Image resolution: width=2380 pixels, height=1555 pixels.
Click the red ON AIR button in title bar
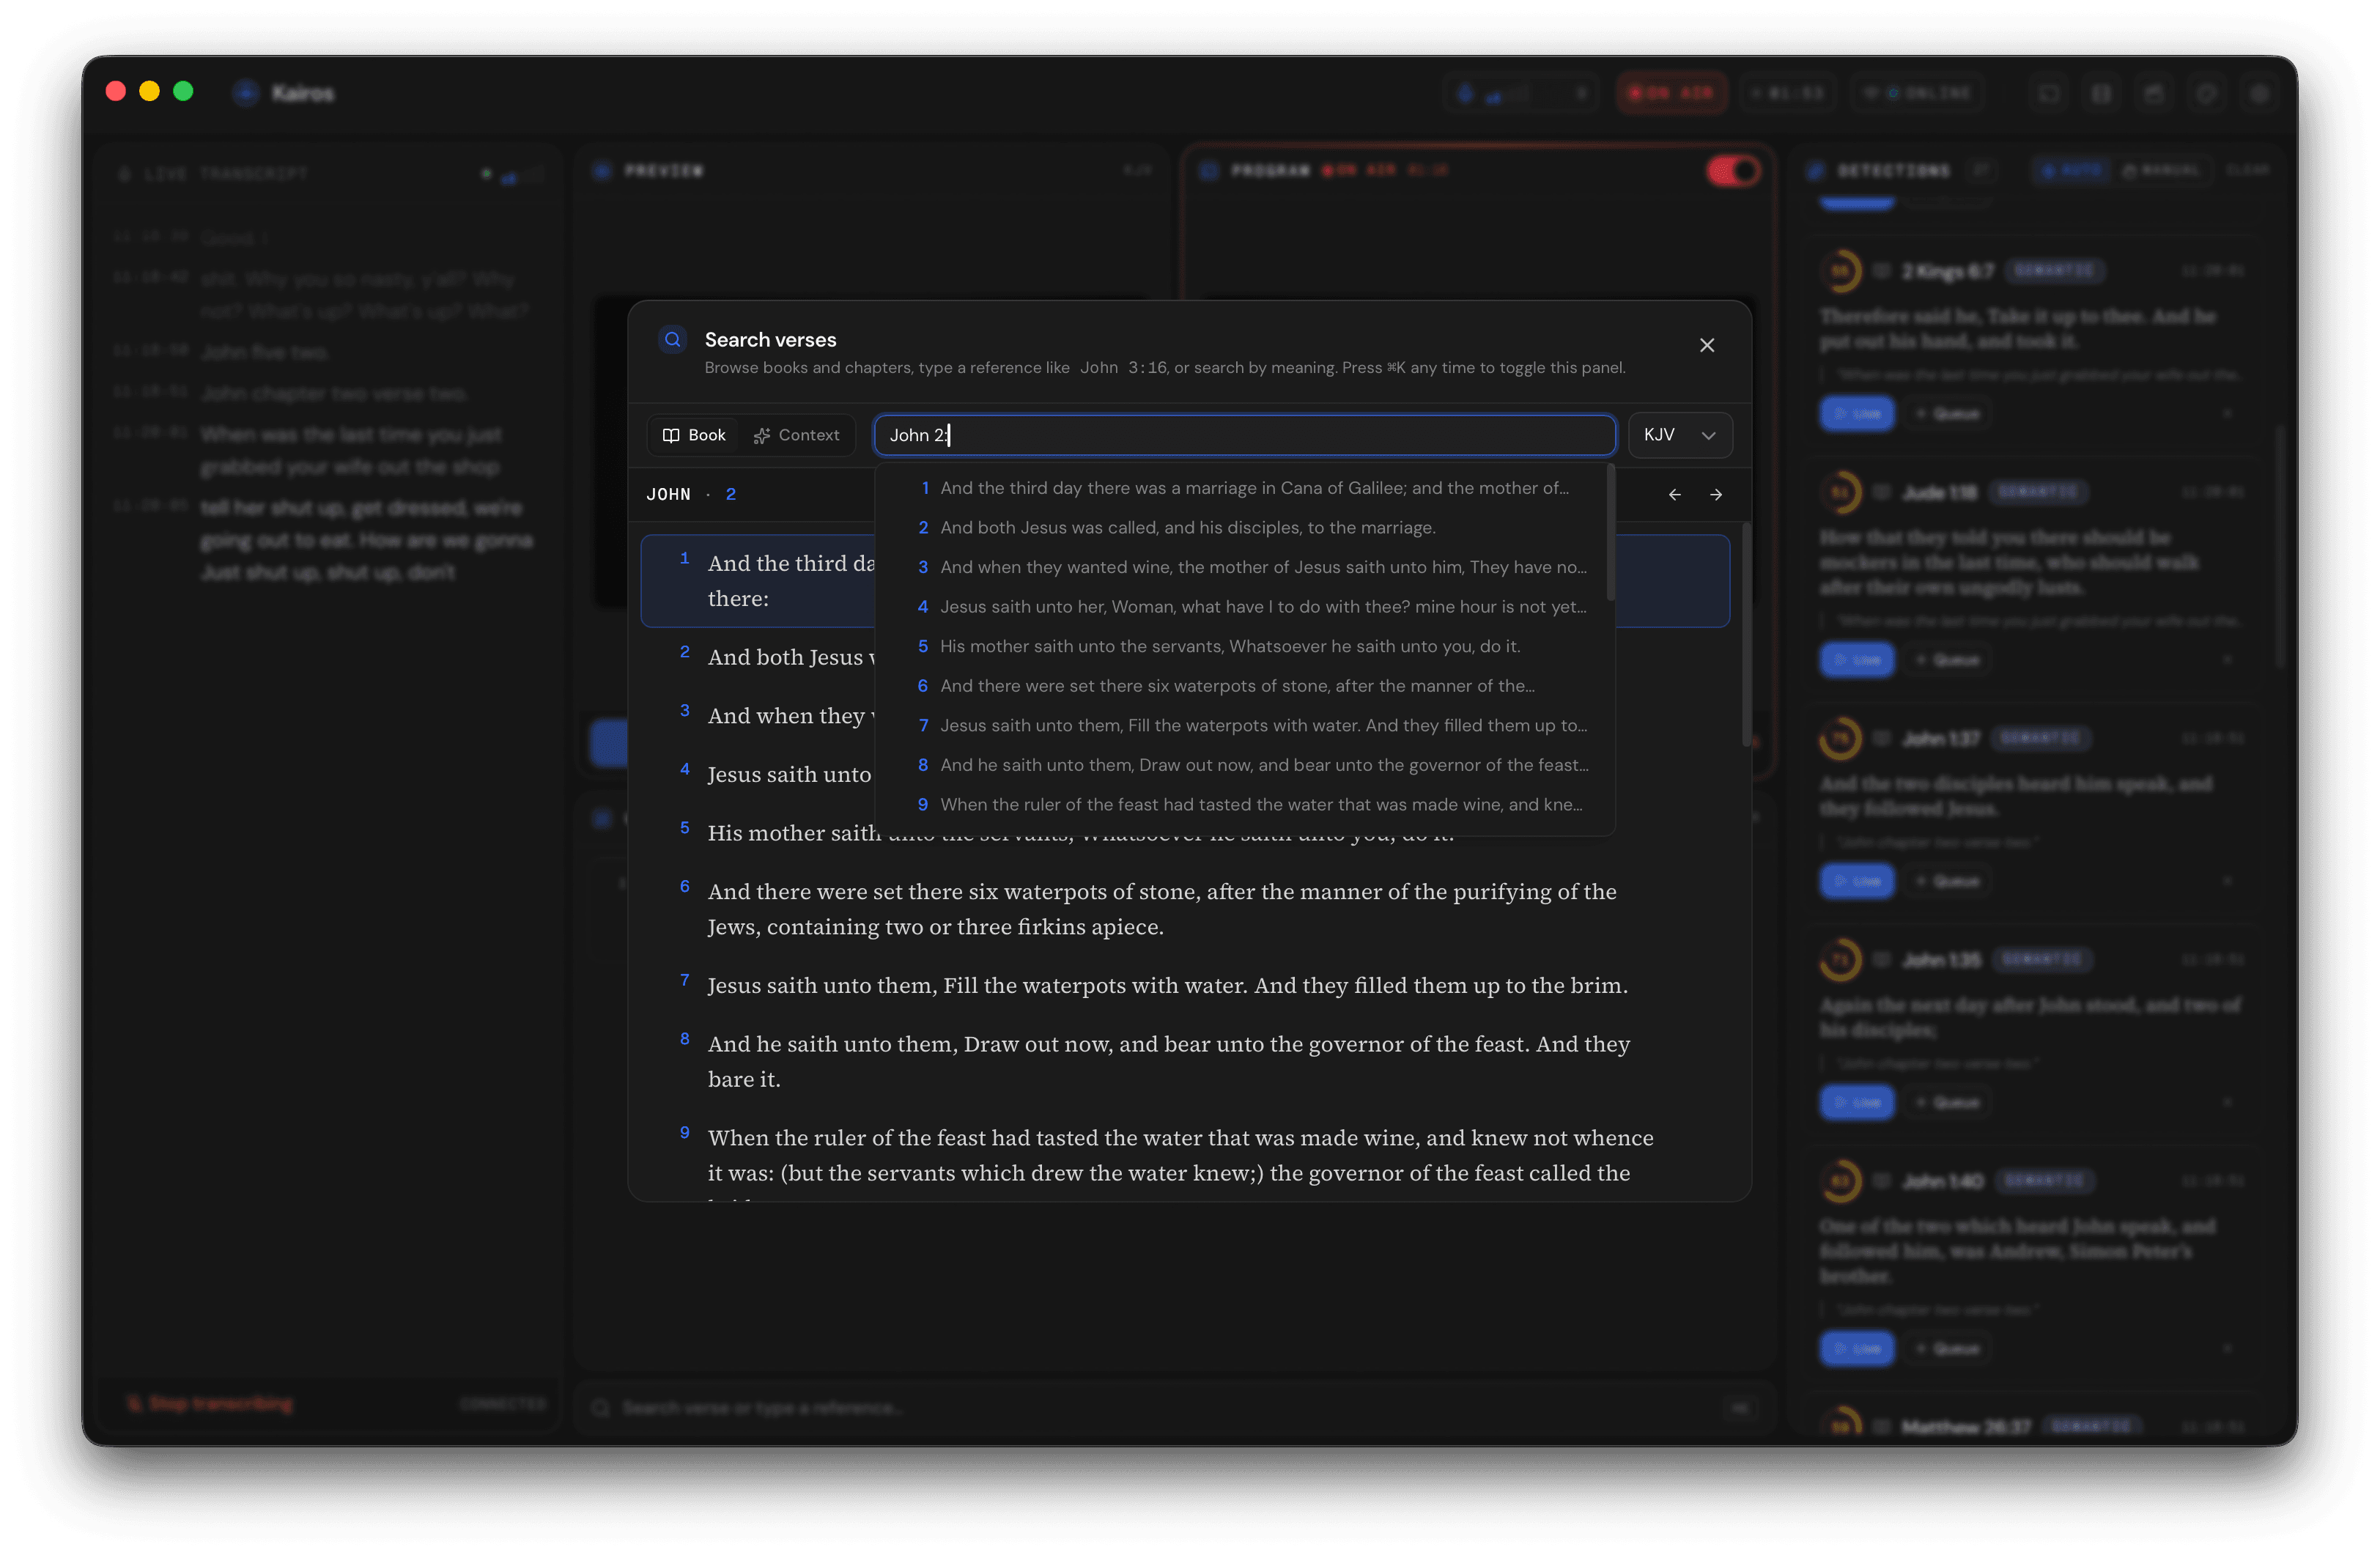(x=1671, y=93)
